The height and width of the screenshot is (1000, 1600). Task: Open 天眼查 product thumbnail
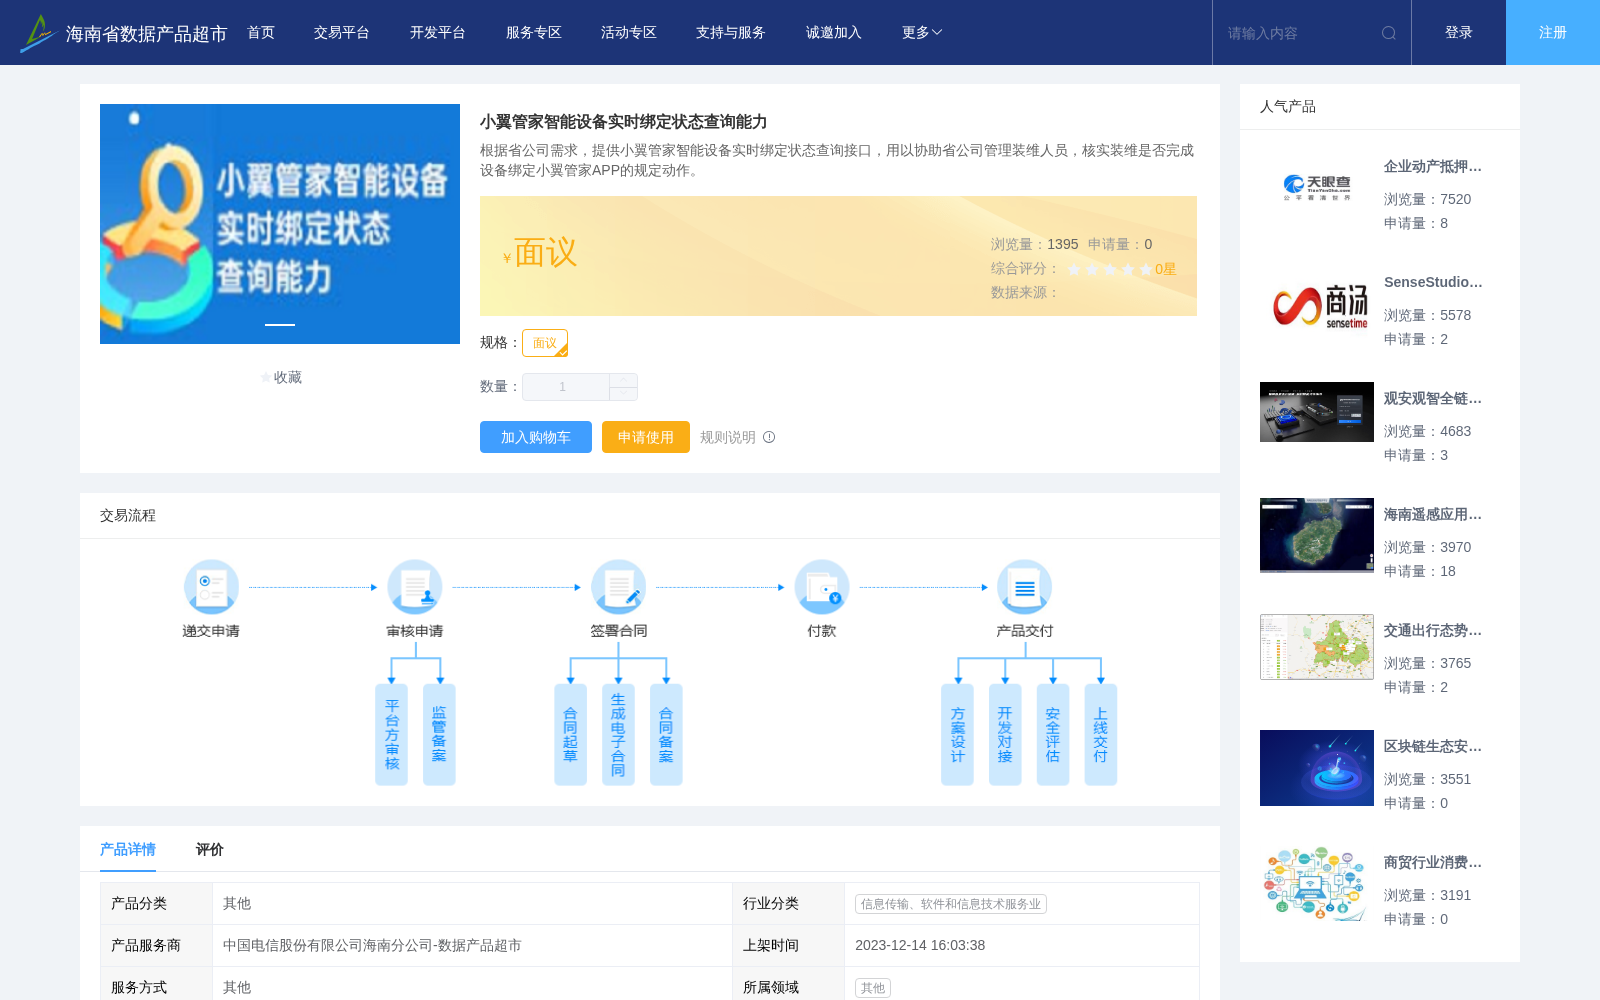(1317, 188)
